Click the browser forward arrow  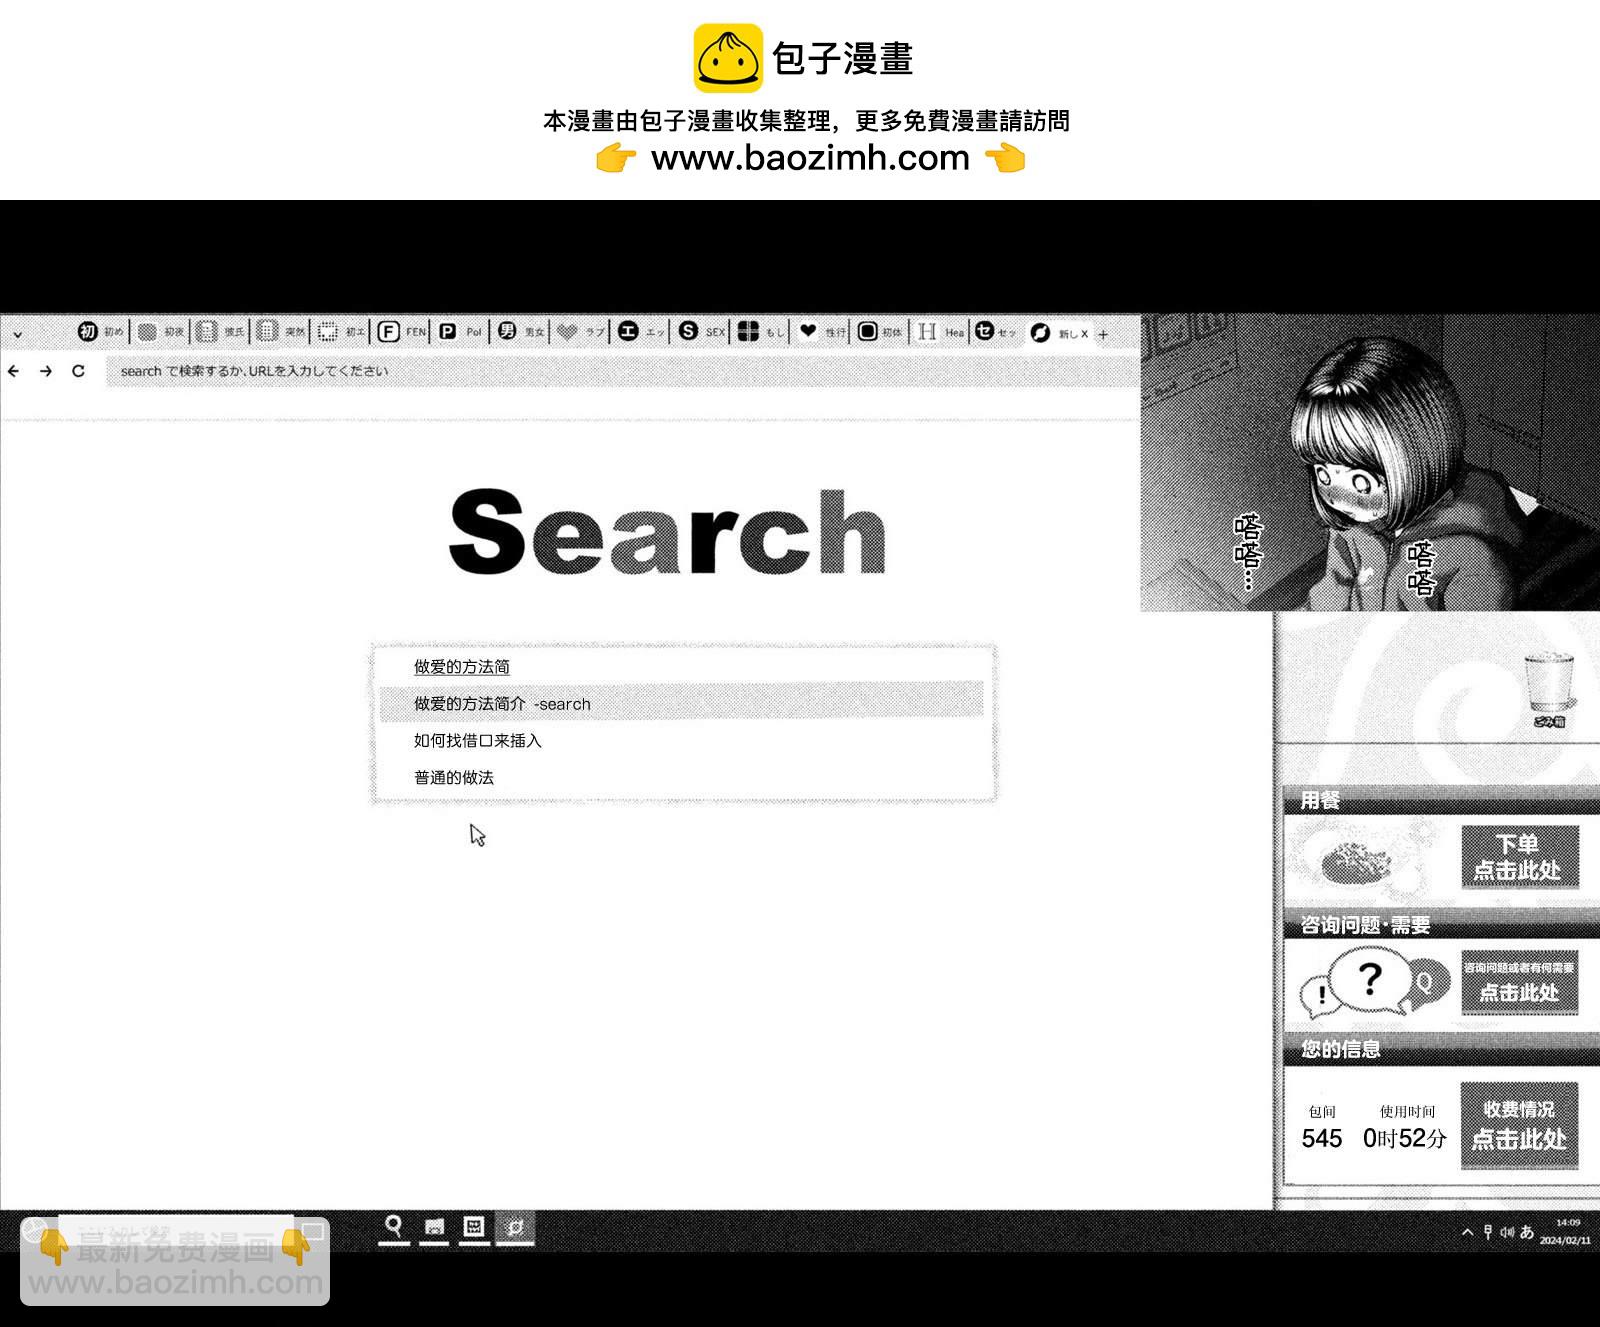click(46, 371)
